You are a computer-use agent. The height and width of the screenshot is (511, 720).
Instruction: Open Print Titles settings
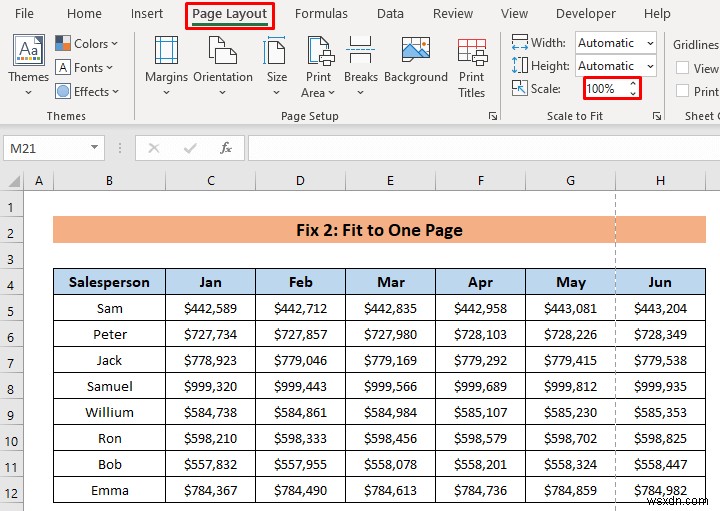tap(472, 52)
